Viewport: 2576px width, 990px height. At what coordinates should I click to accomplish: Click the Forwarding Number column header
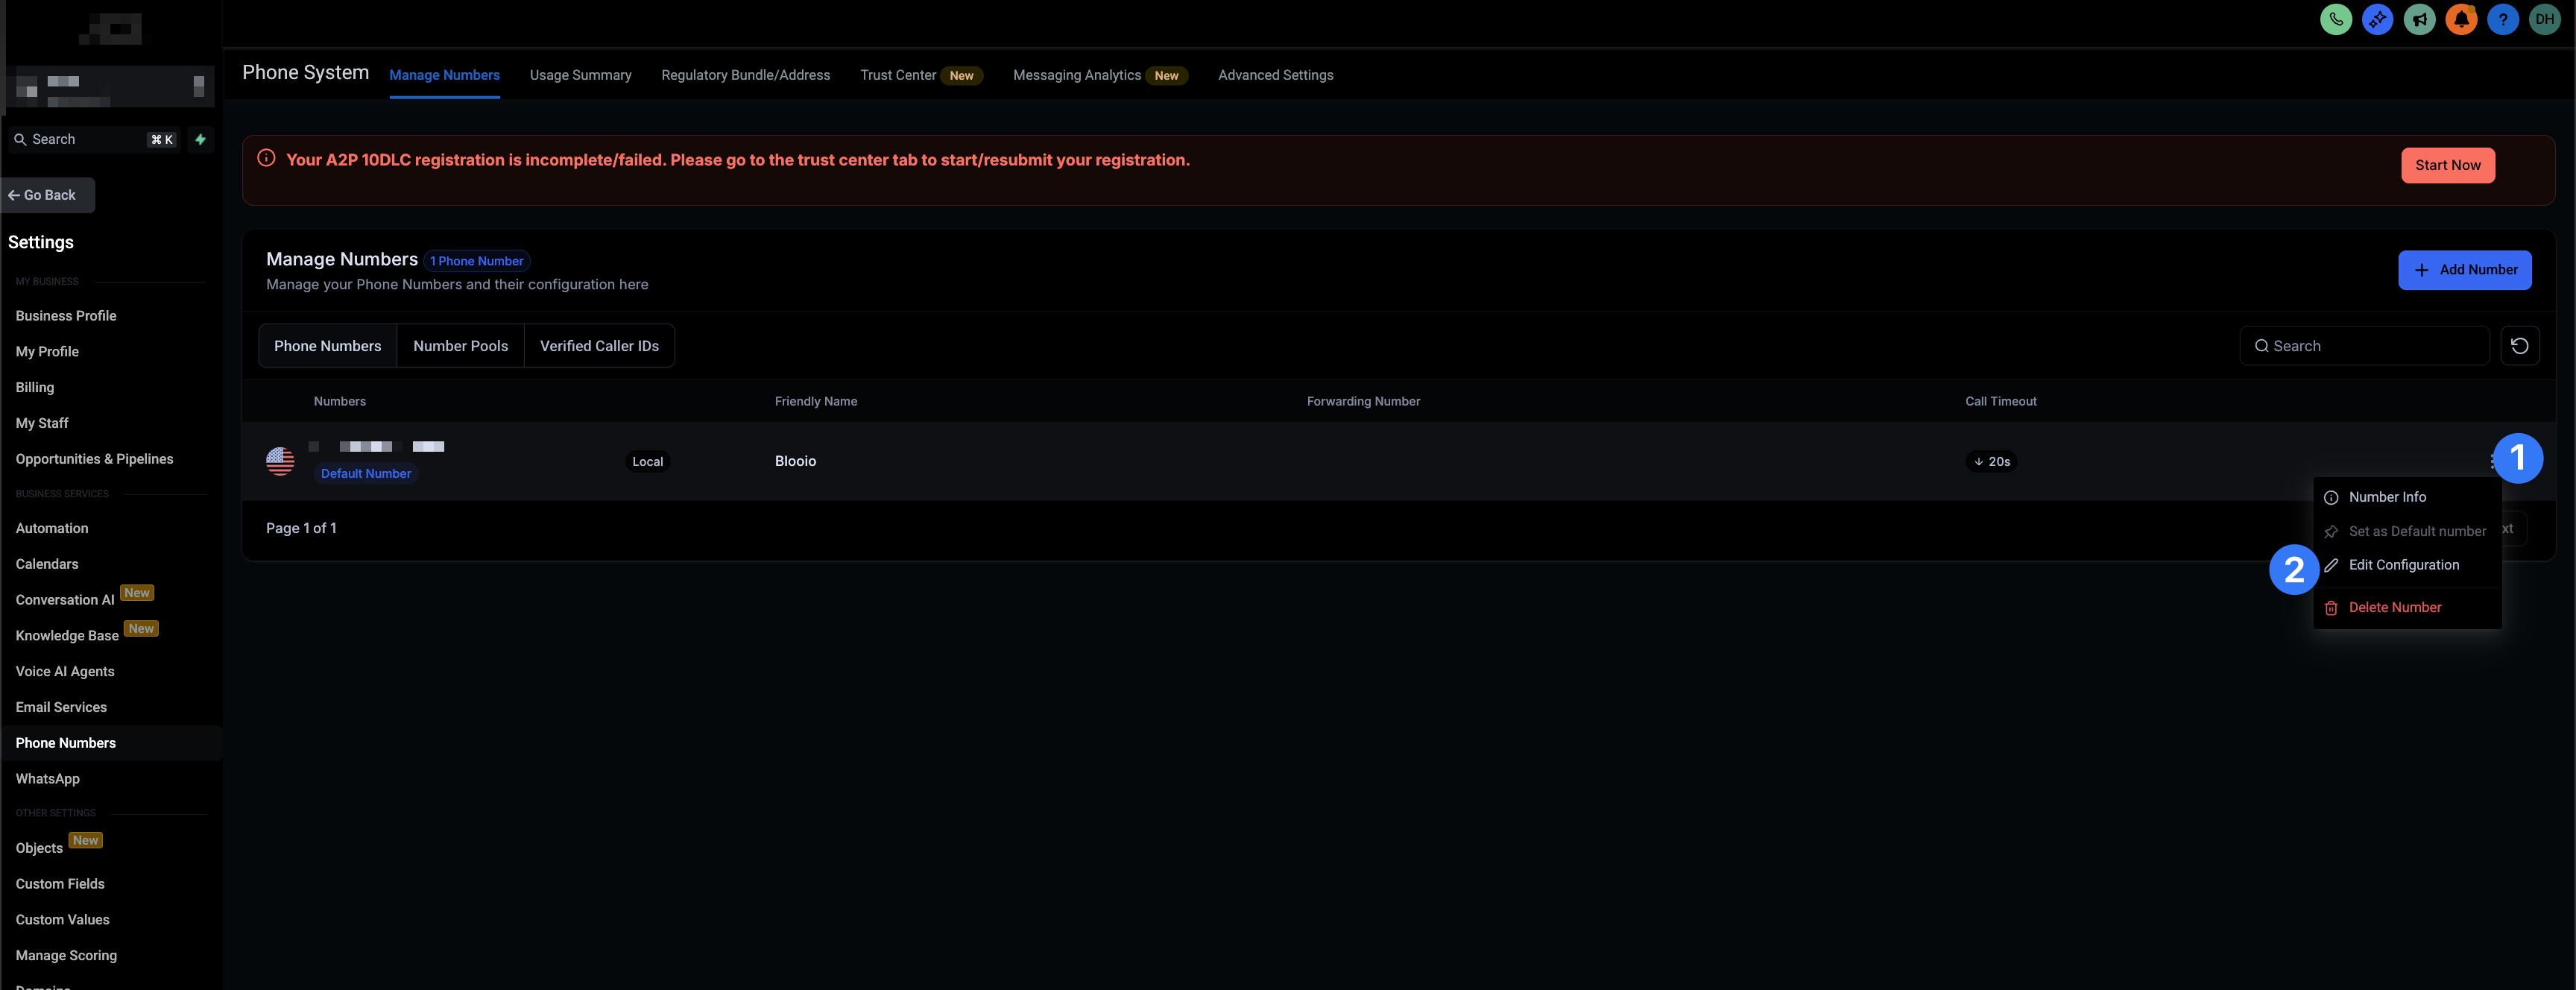pyautogui.click(x=1363, y=402)
